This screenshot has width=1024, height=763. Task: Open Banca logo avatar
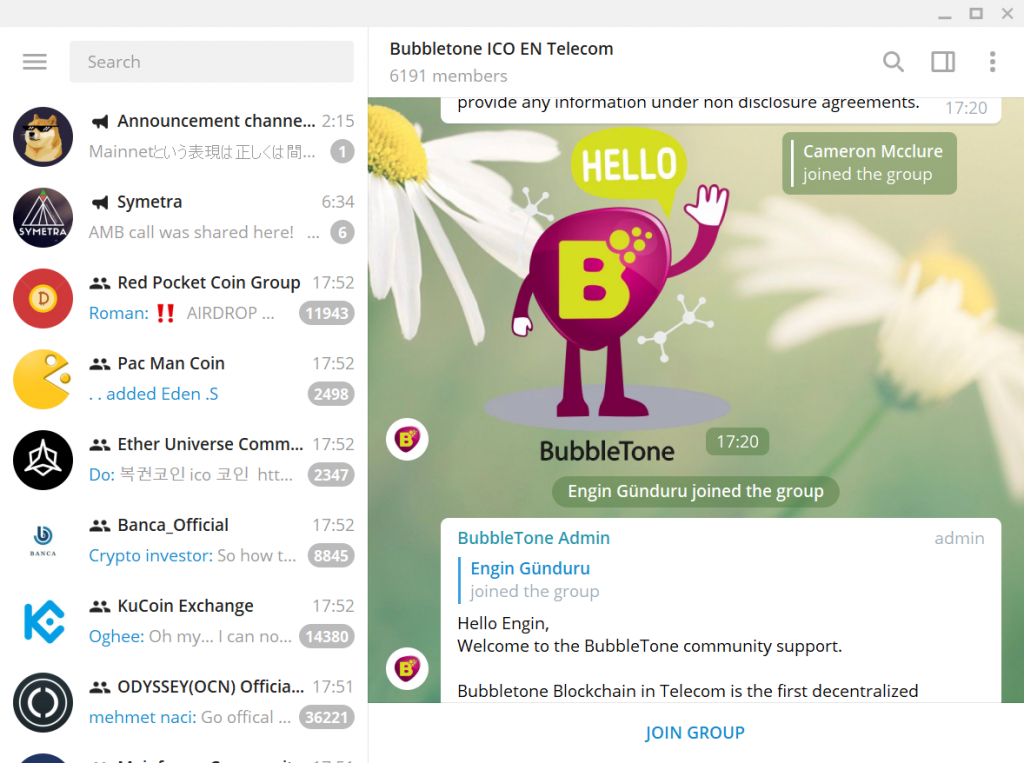pyautogui.click(x=43, y=541)
